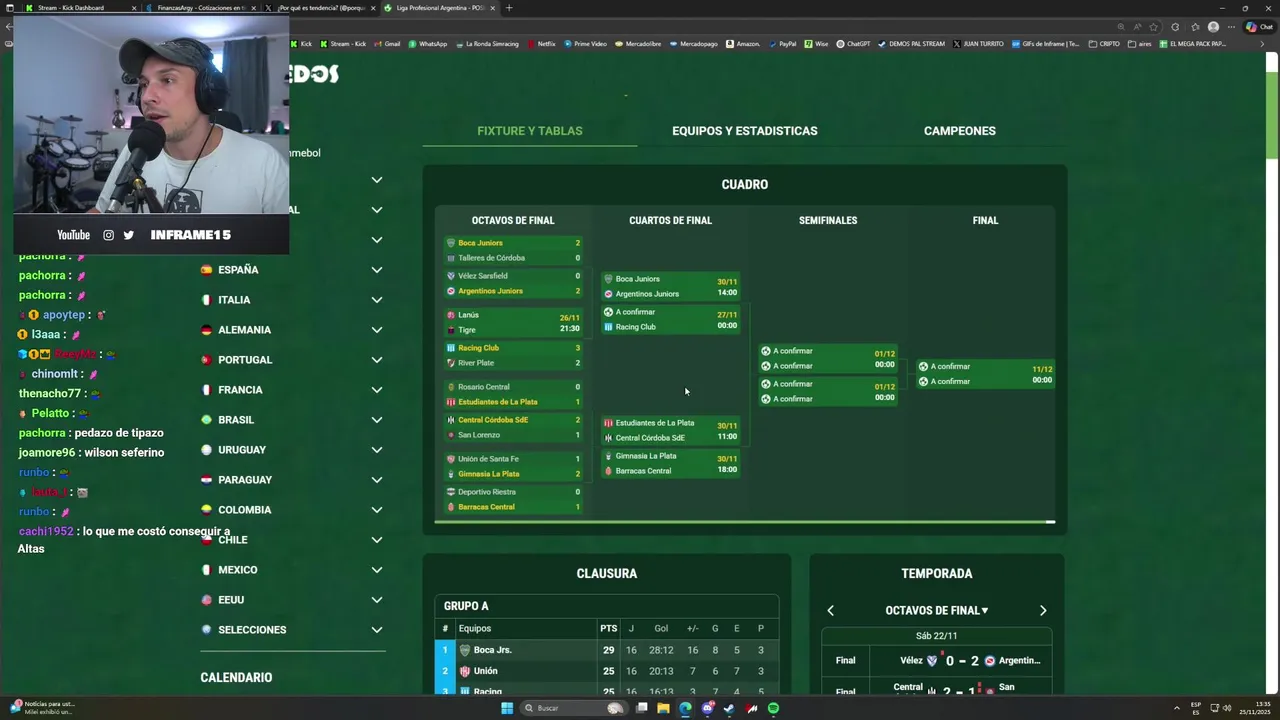Go to next round in Temporada
1280x720 pixels.
(1043, 610)
